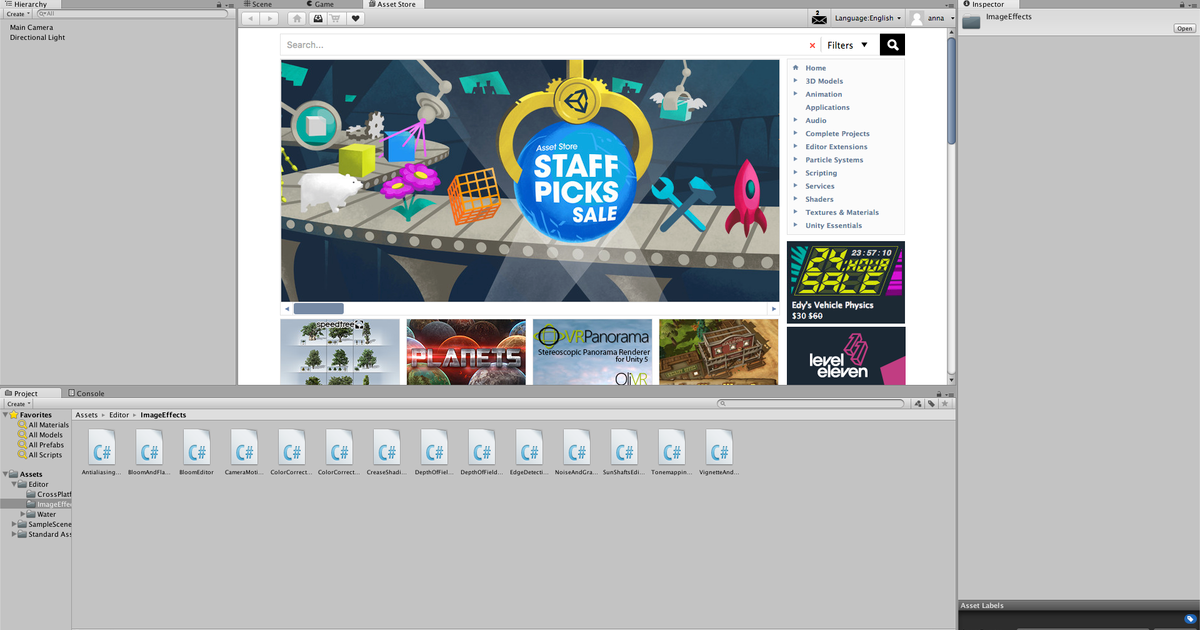Viewport: 1200px width, 630px height.
Task: Switch to the Console tab
Action: click(87, 394)
